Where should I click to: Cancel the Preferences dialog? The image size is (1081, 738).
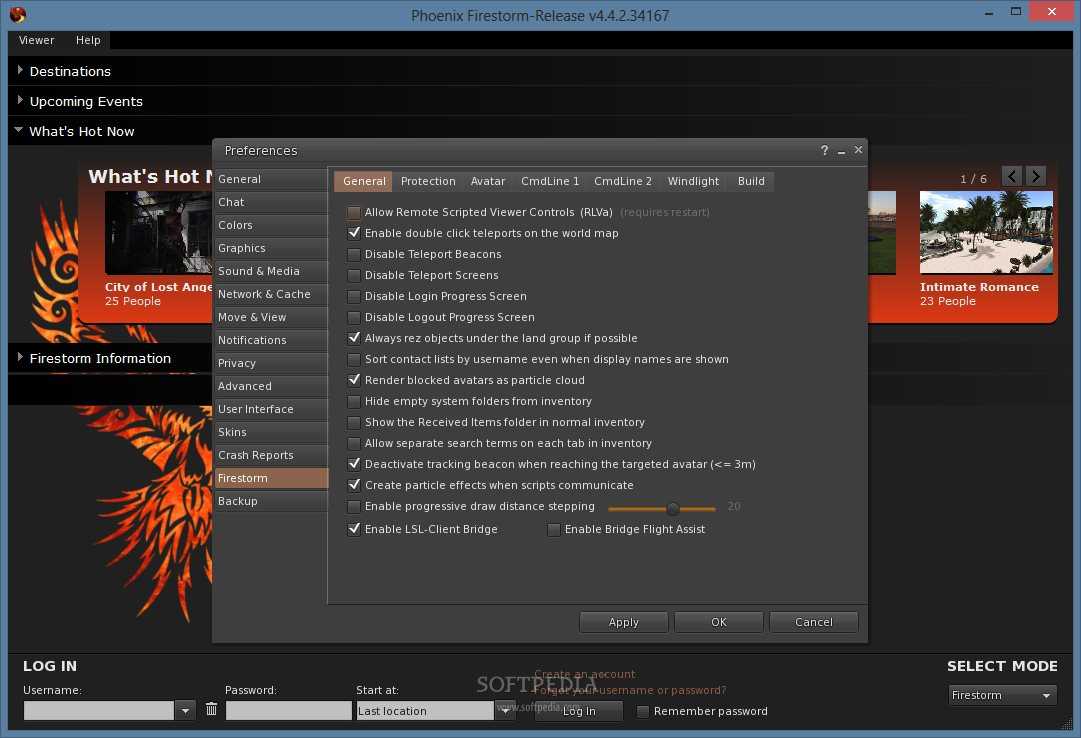click(814, 622)
